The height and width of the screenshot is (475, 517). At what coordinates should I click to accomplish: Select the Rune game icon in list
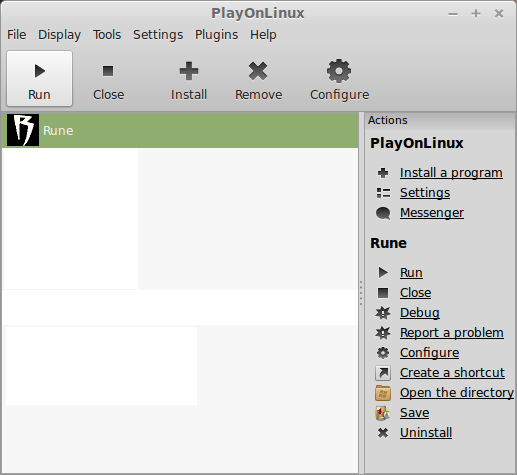click(23, 130)
